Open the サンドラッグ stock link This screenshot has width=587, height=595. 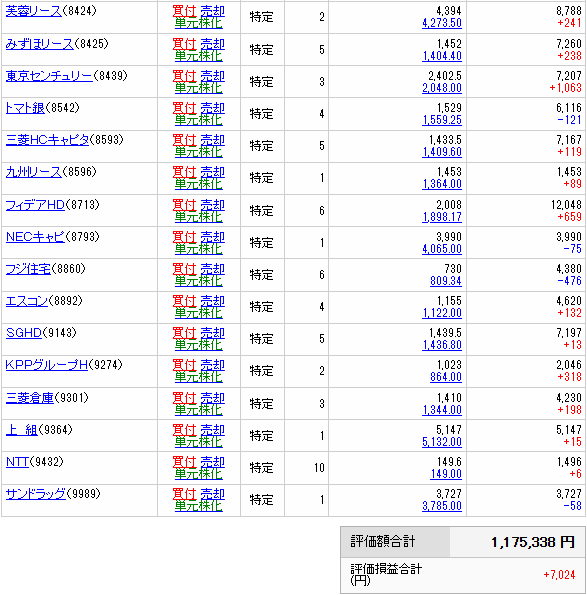[36, 494]
